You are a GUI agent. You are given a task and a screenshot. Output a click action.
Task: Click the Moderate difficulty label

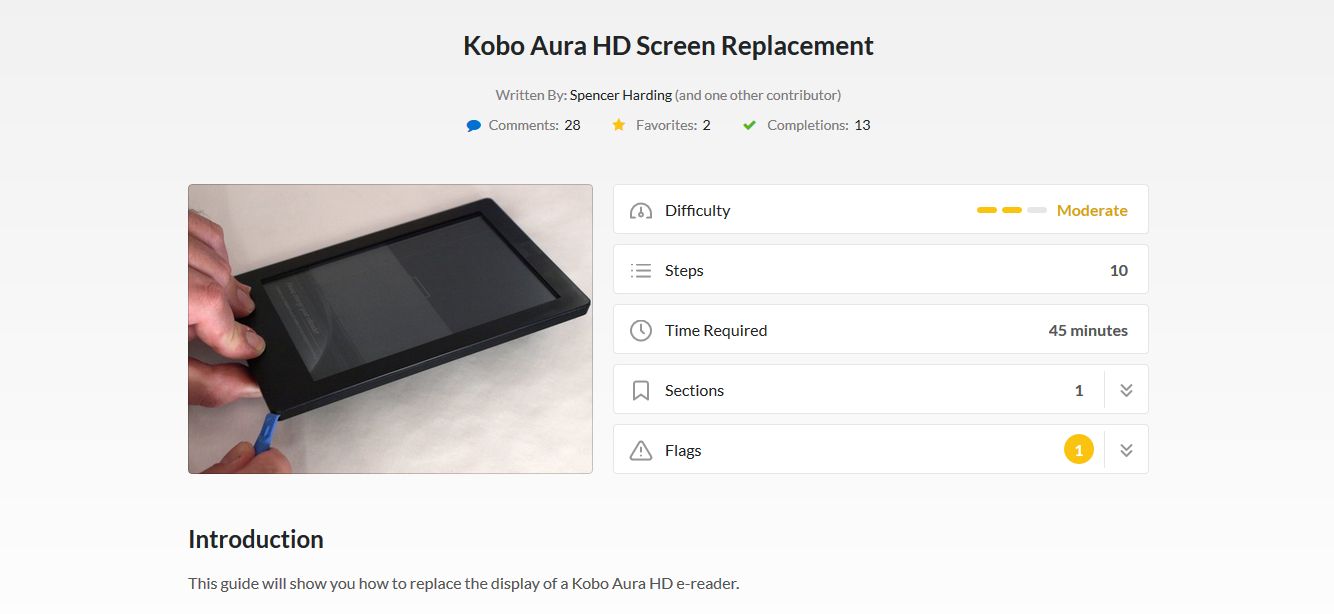click(x=1092, y=210)
